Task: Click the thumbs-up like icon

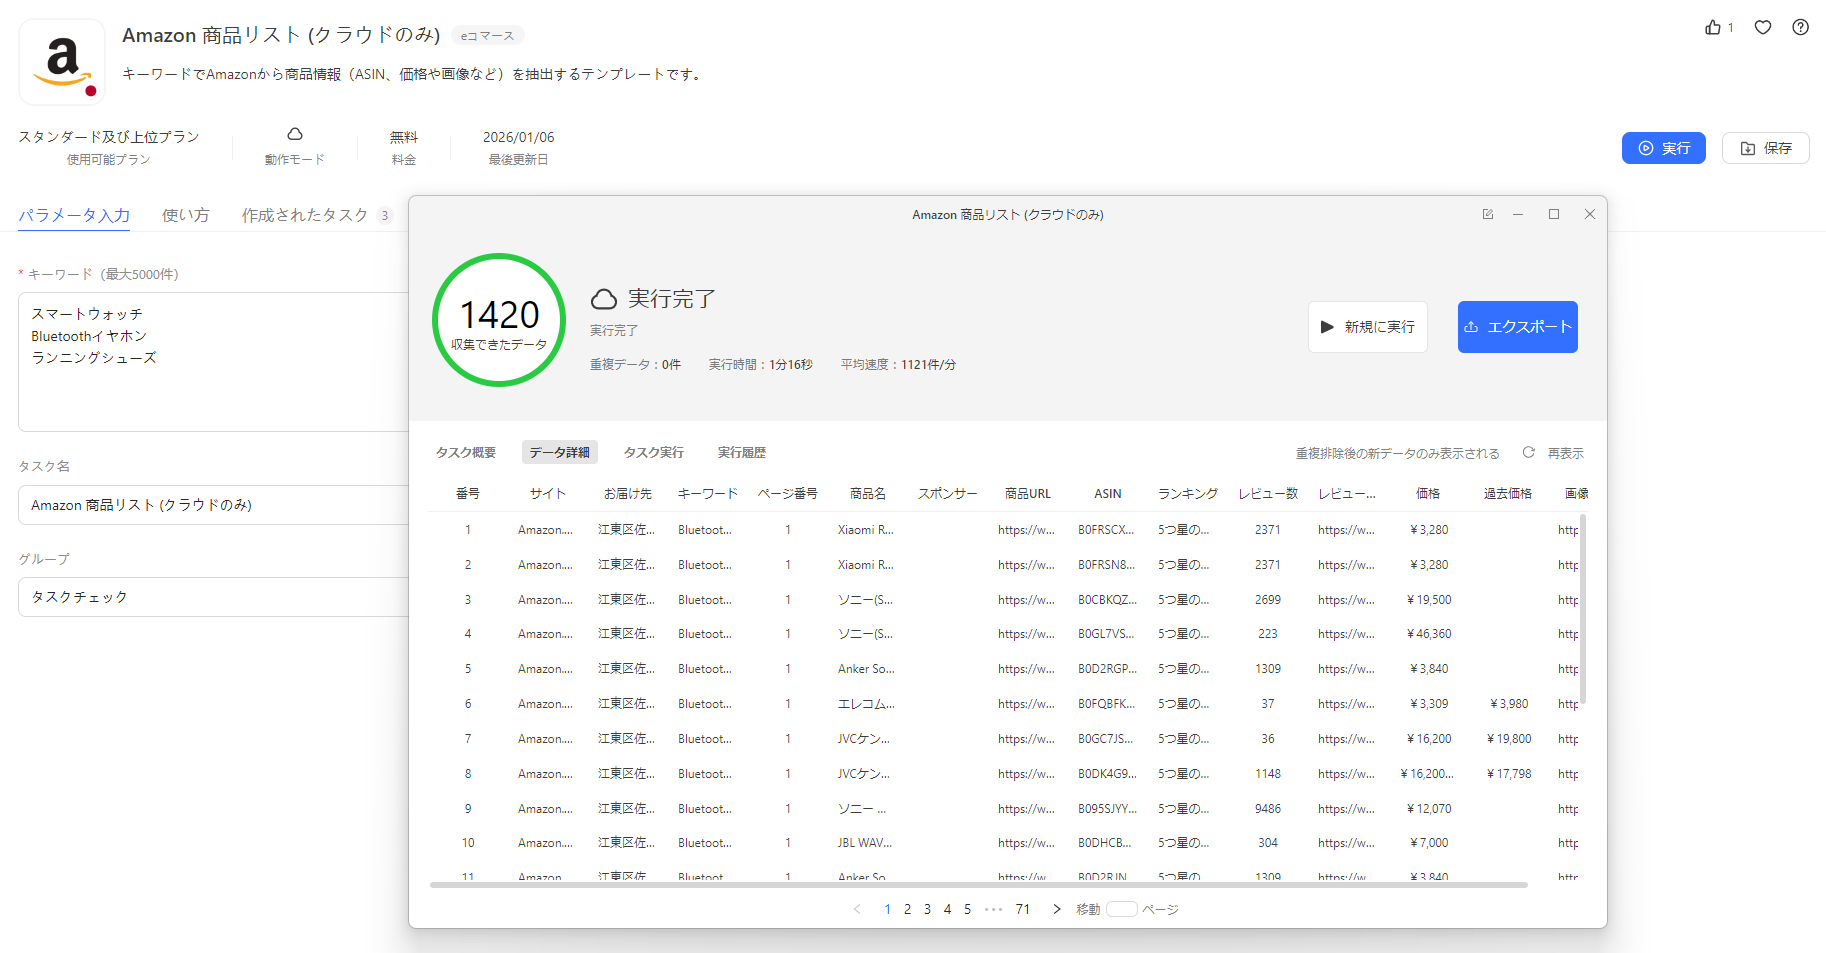Action: [1713, 28]
